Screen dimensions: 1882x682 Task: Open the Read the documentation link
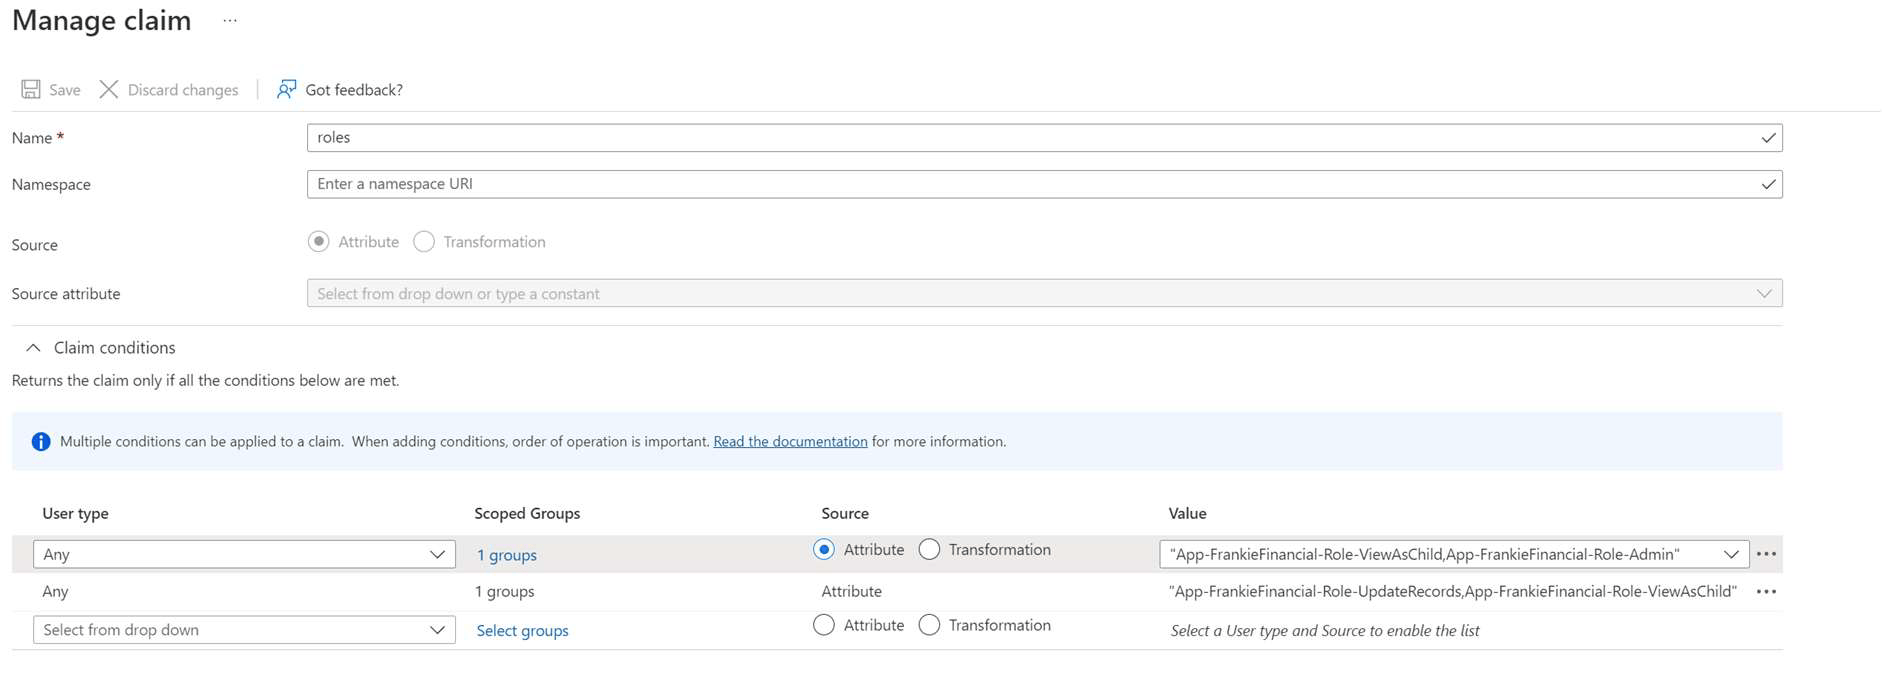(790, 442)
